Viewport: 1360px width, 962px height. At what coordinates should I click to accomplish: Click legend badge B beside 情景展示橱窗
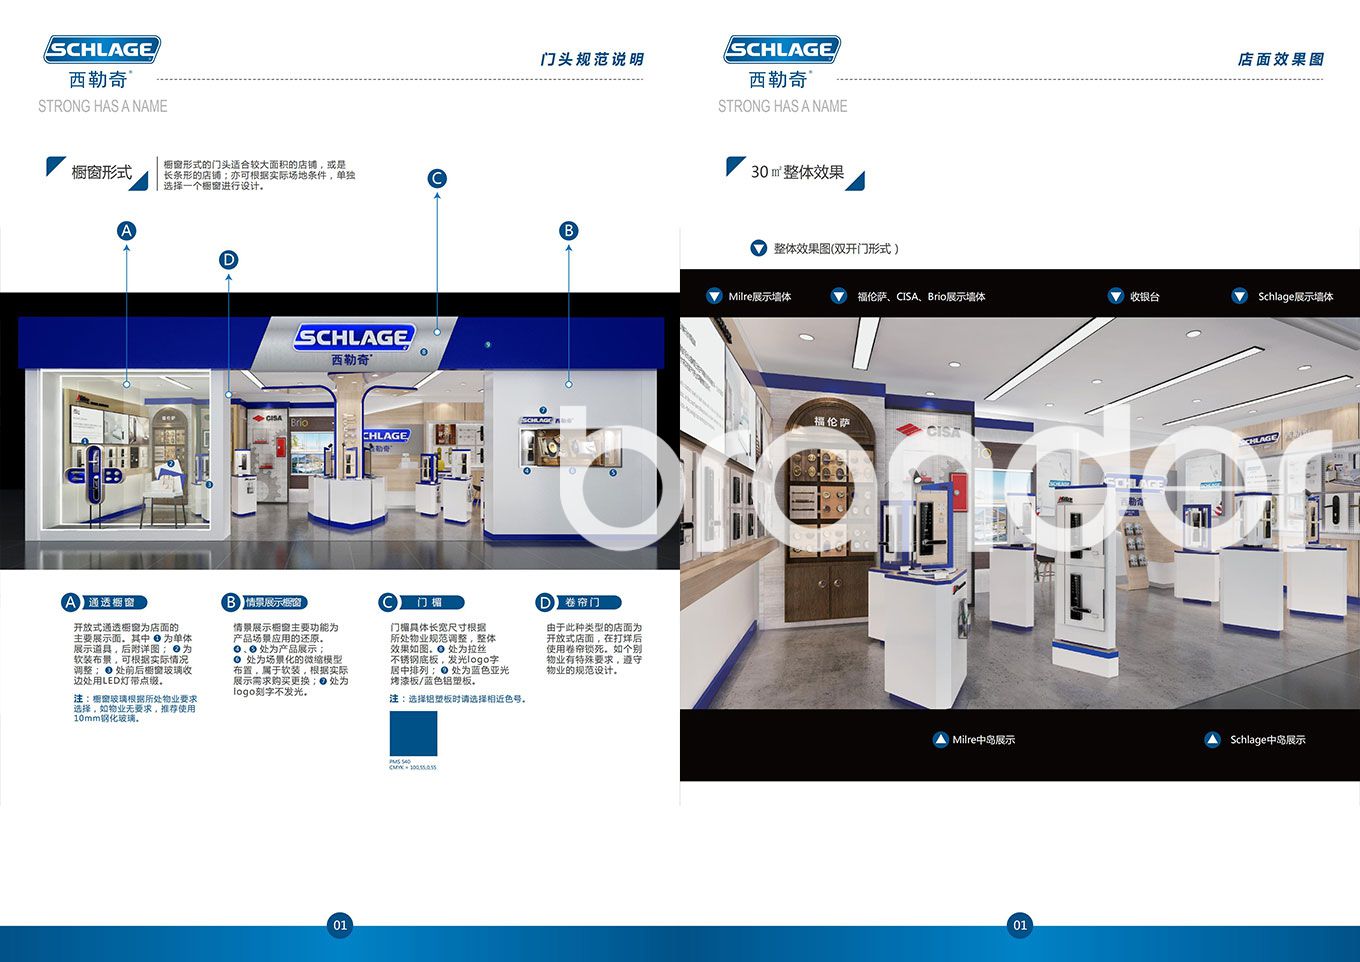point(230,602)
